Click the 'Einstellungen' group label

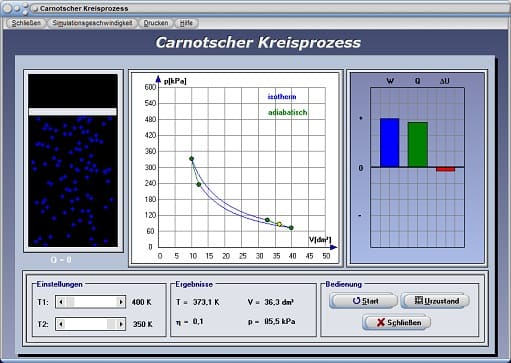59,284
